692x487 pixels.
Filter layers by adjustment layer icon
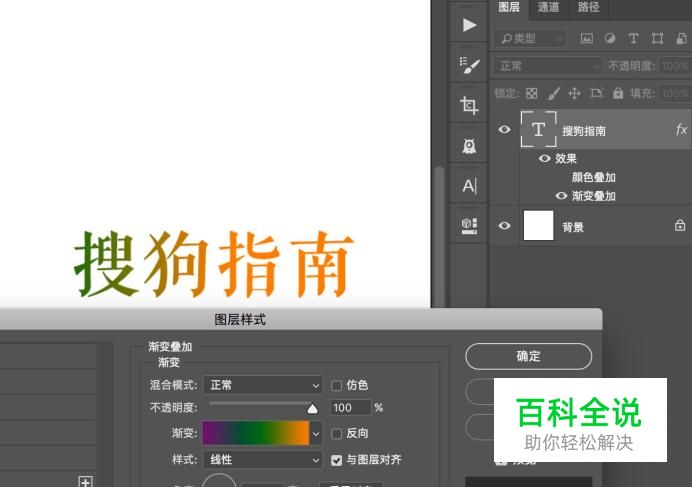pos(610,38)
